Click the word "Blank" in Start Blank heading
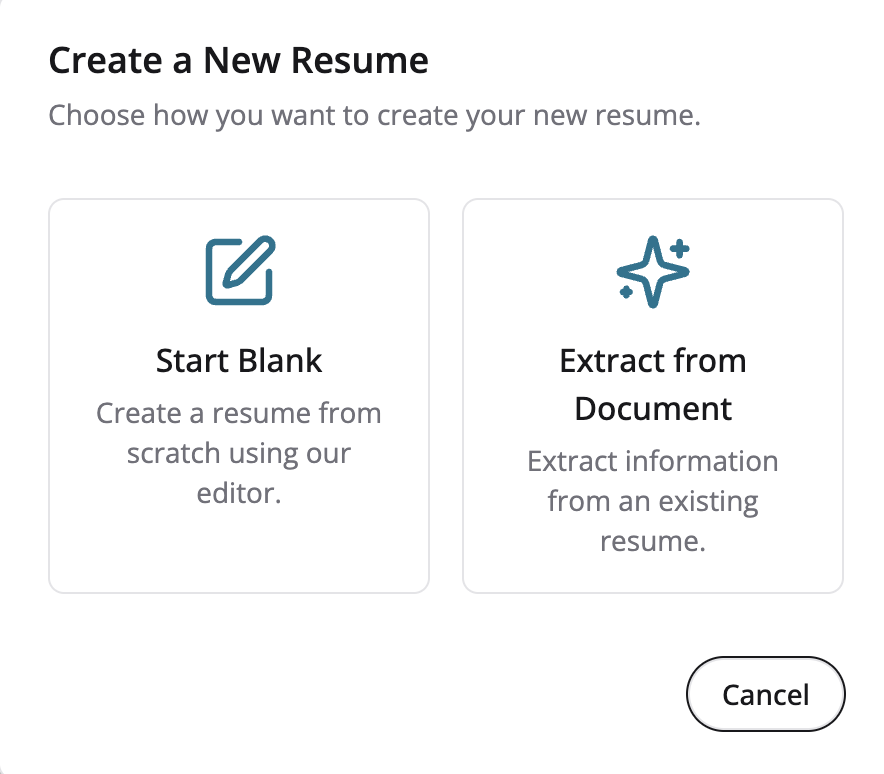The height and width of the screenshot is (774, 884). (282, 361)
